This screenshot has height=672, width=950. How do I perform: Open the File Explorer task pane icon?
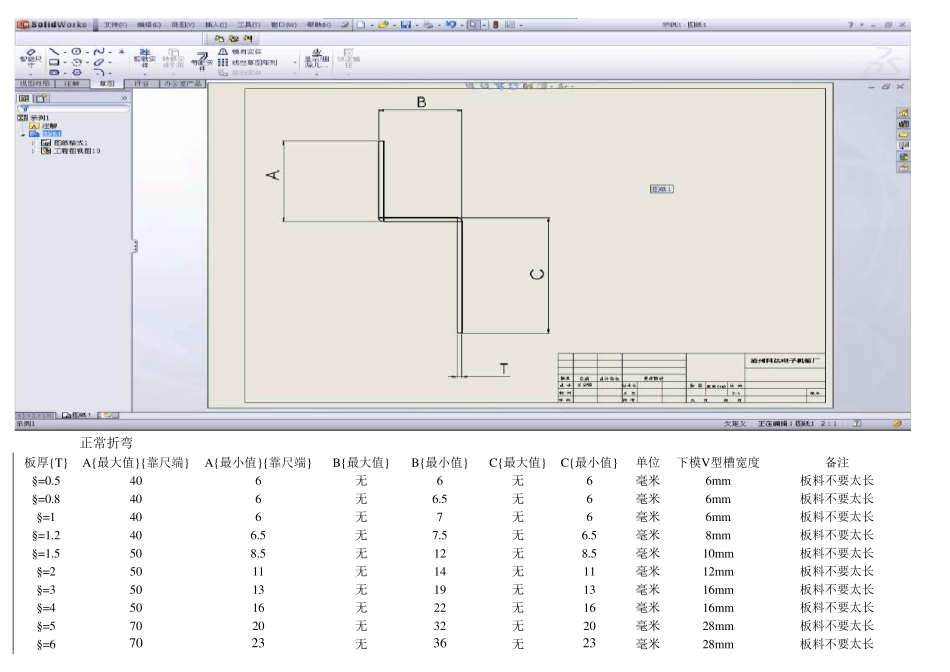(x=904, y=133)
